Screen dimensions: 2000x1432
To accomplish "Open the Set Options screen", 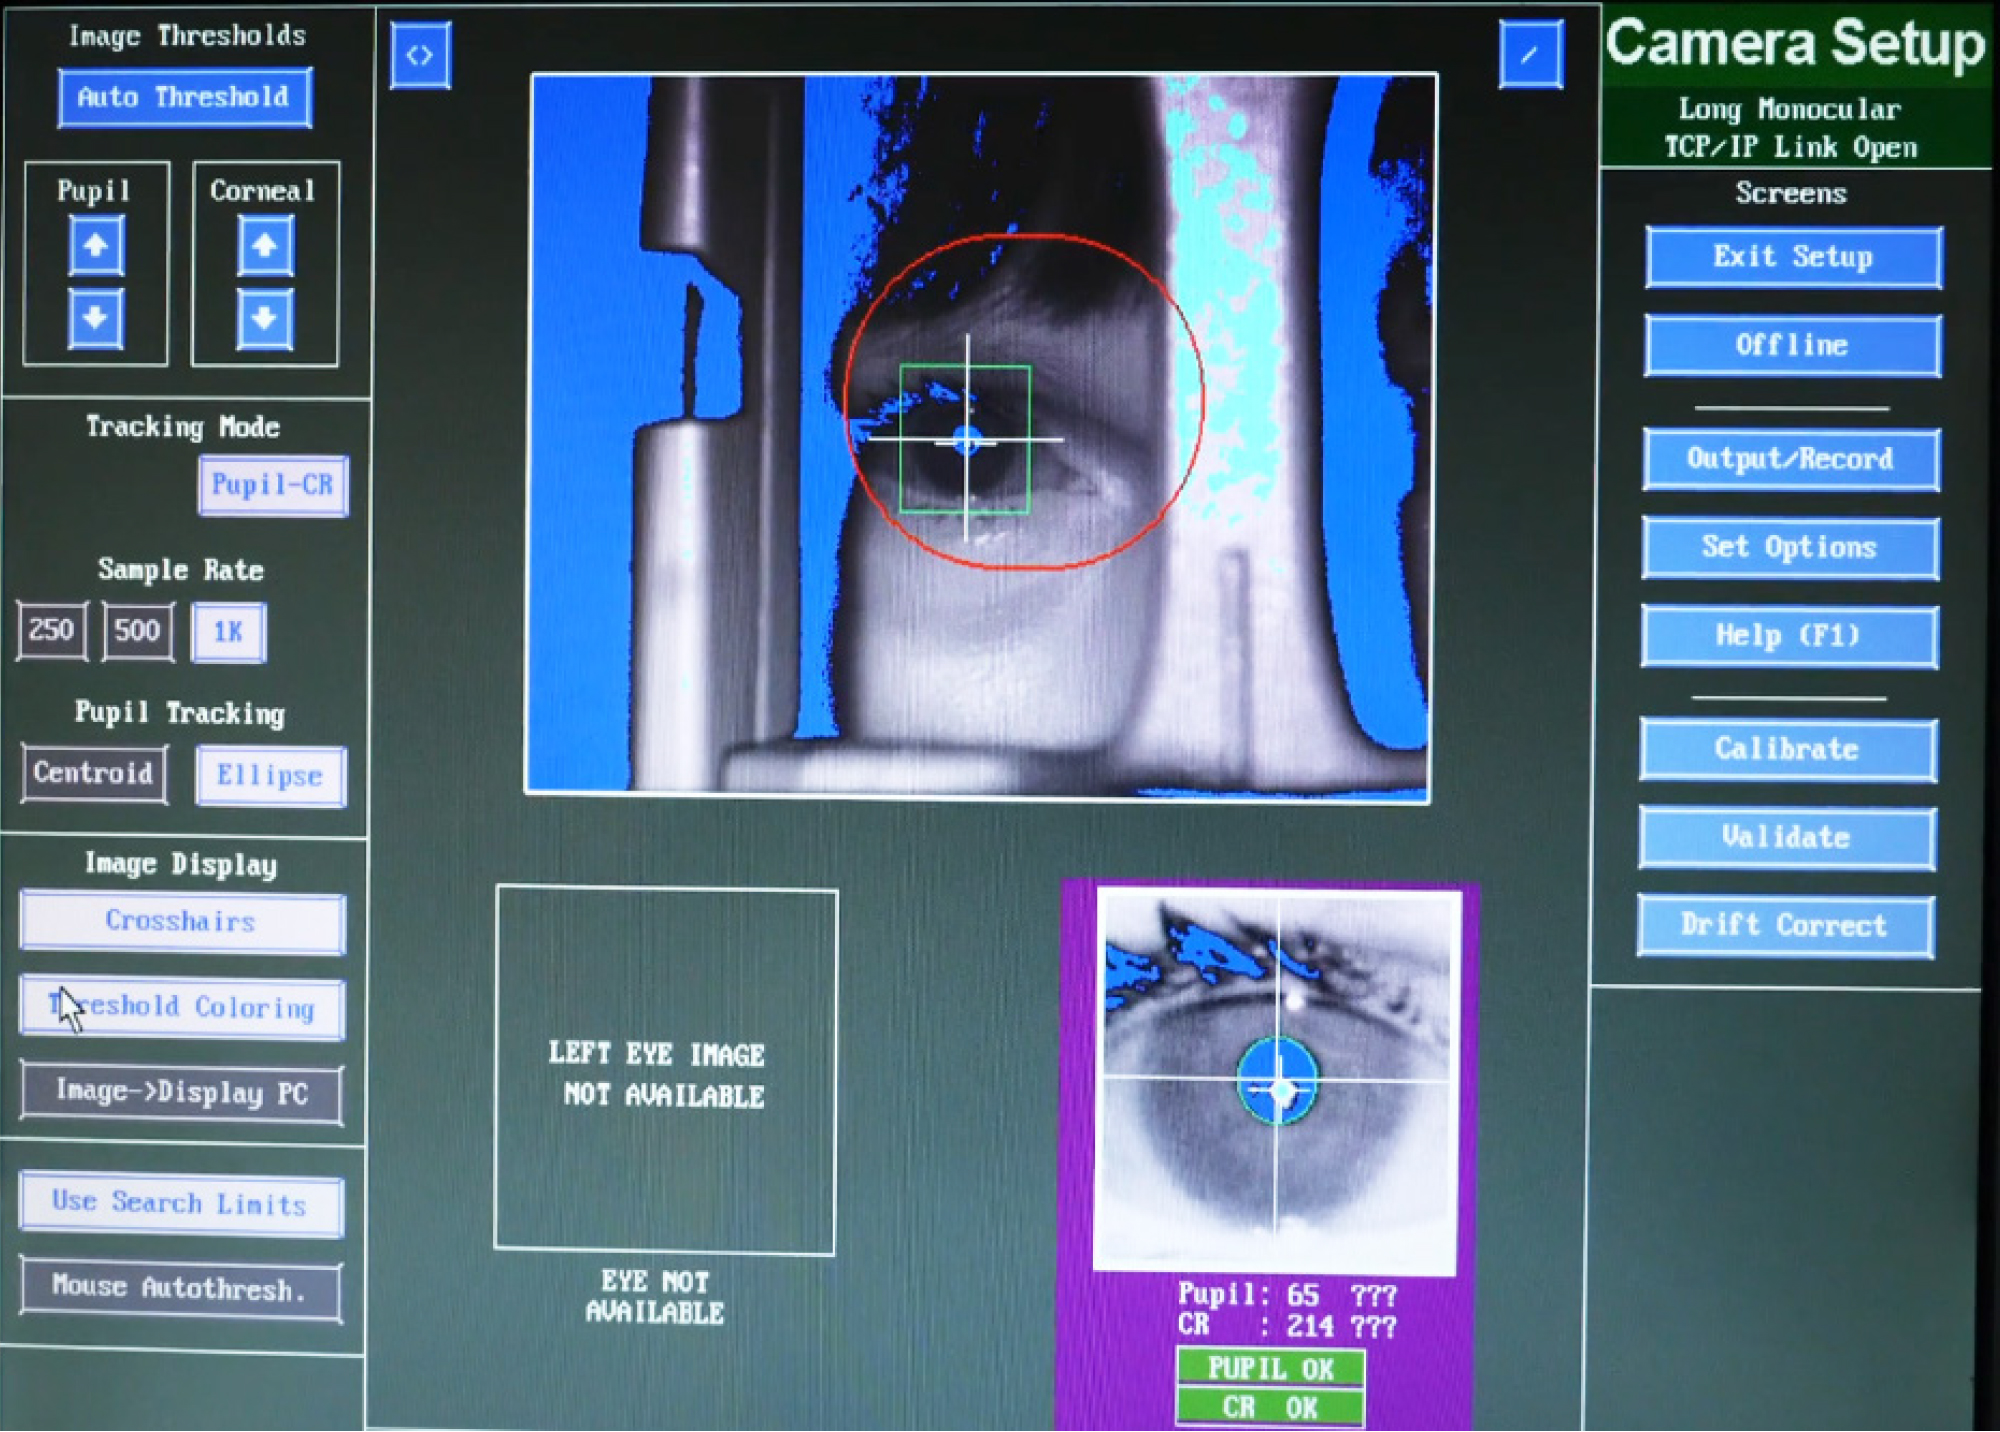I will pos(1790,548).
